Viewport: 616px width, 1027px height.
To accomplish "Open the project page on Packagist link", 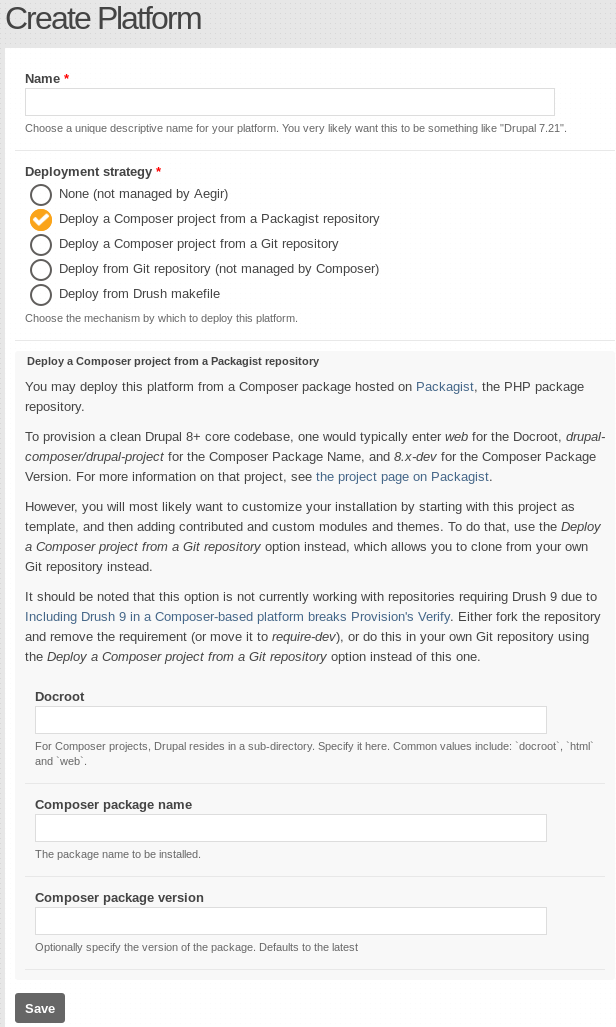I will click(x=402, y=476).
